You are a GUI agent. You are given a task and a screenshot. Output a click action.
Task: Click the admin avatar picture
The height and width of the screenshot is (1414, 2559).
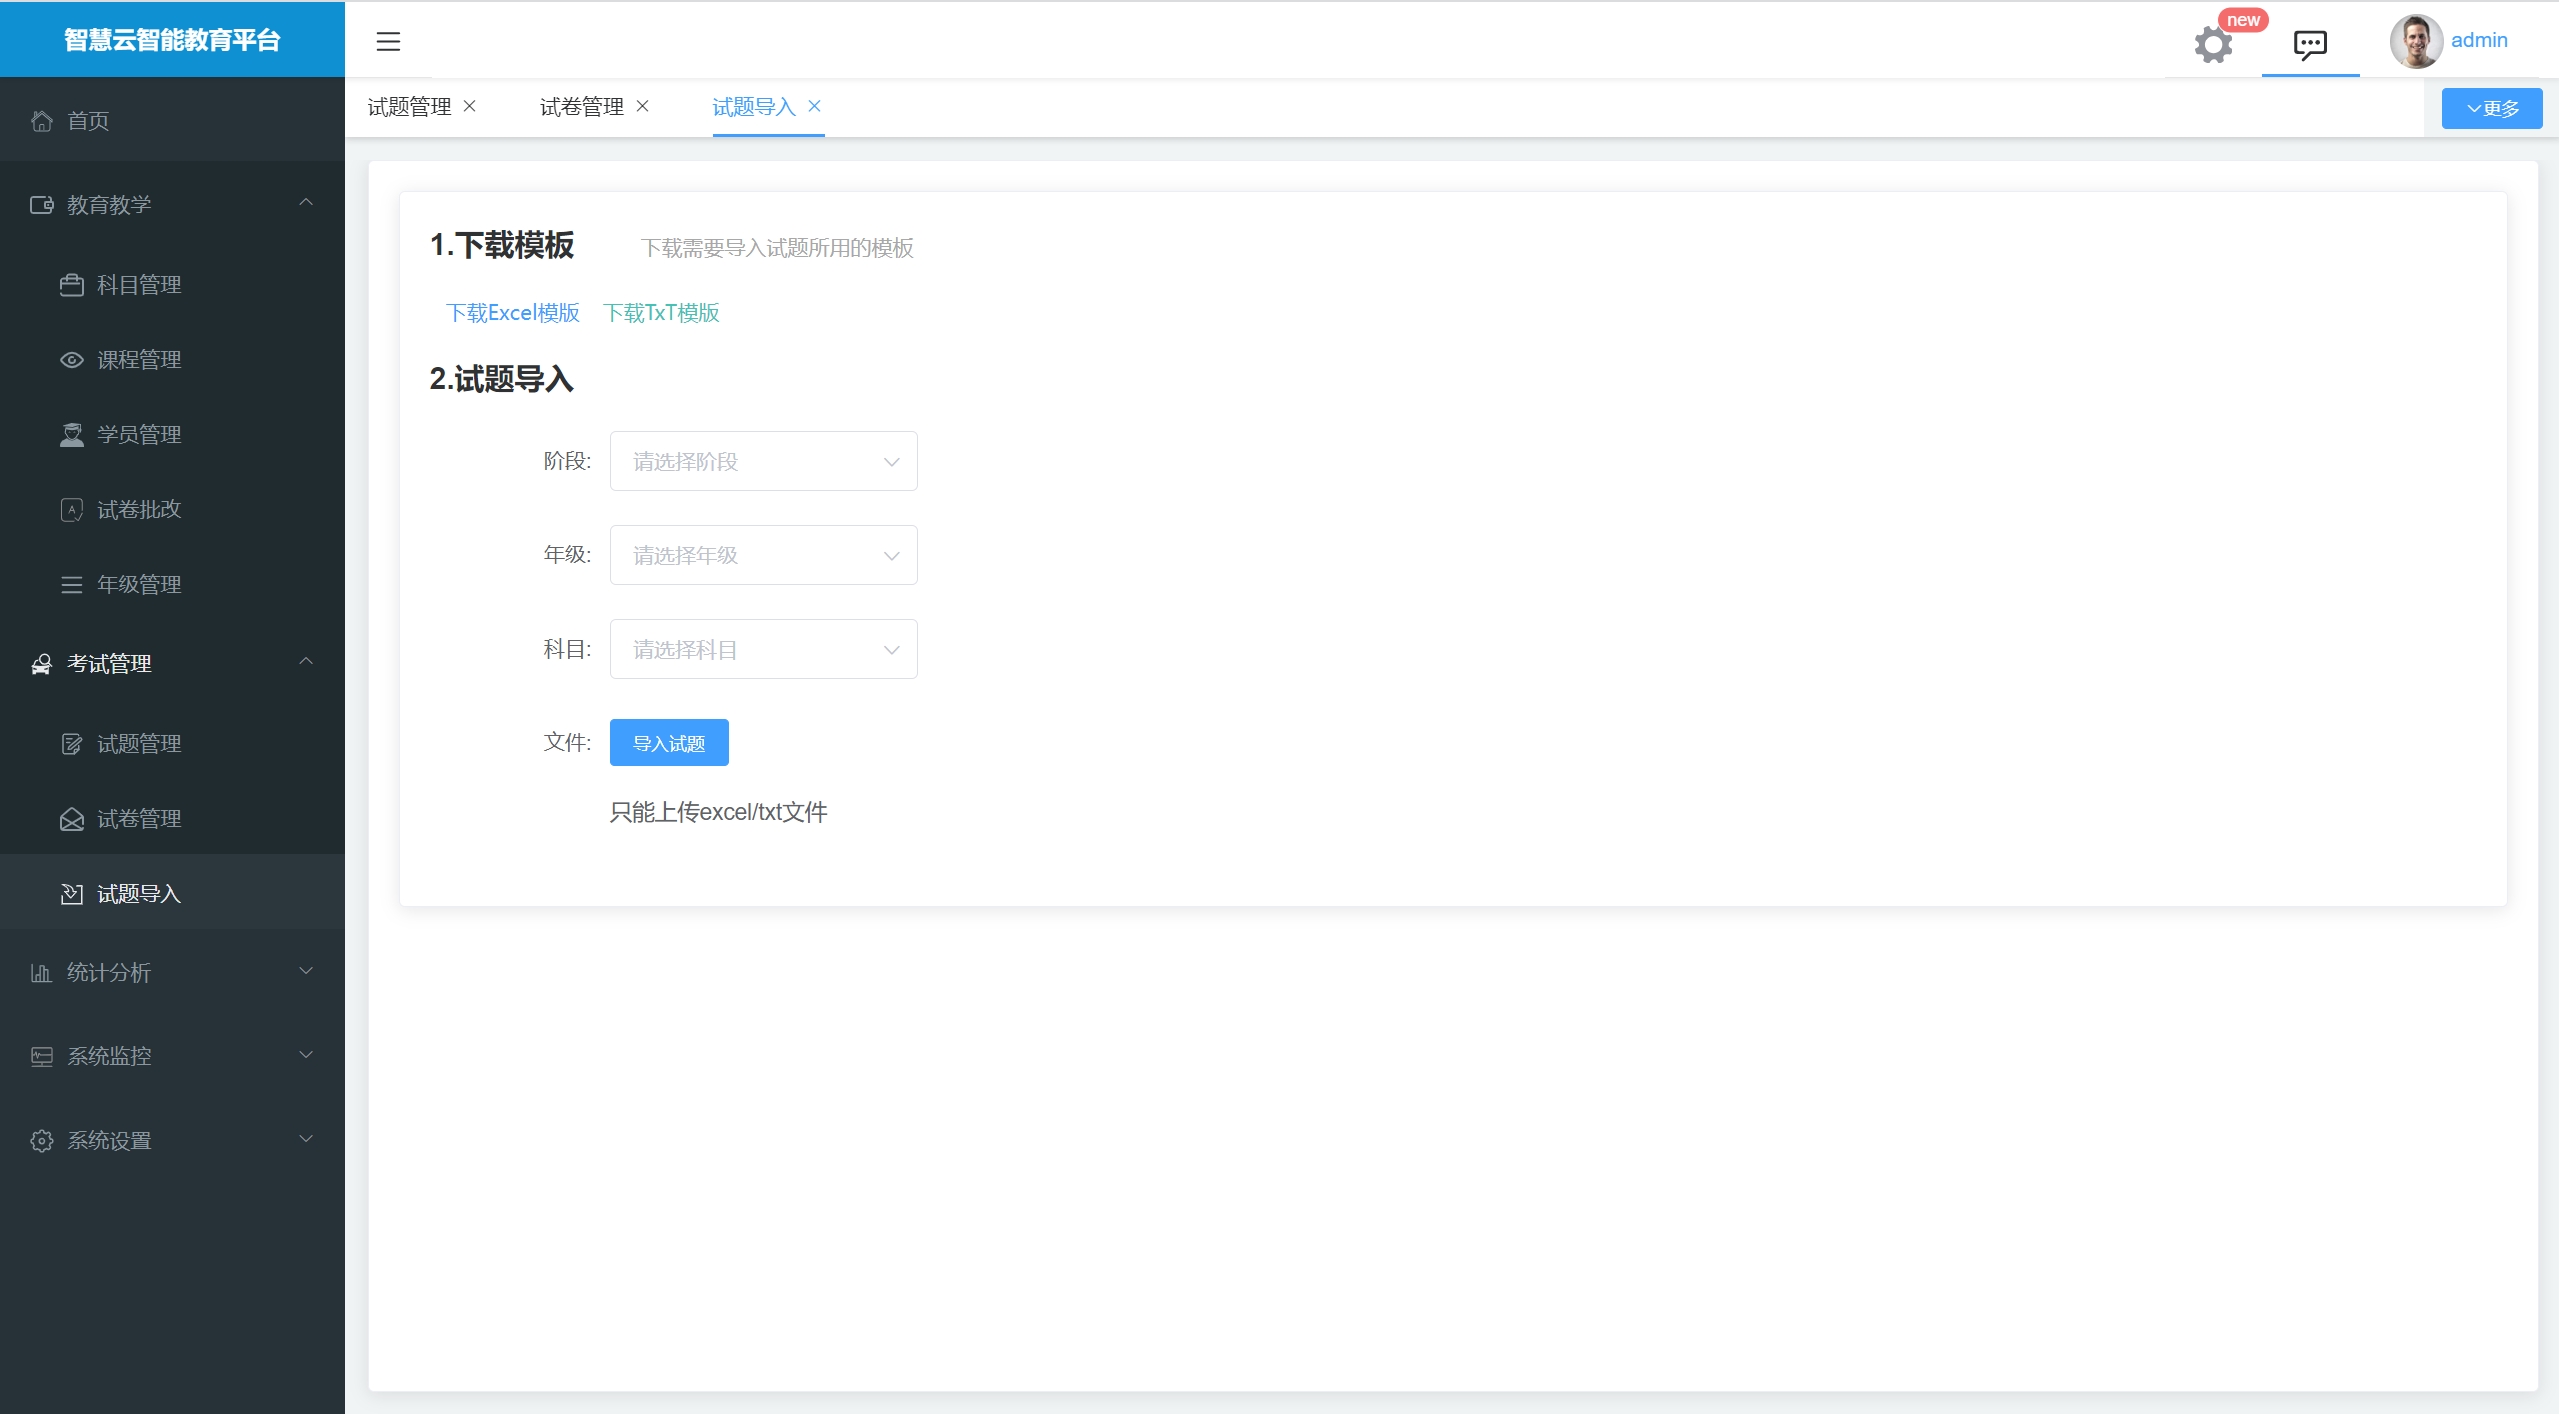pos(2414,41)
